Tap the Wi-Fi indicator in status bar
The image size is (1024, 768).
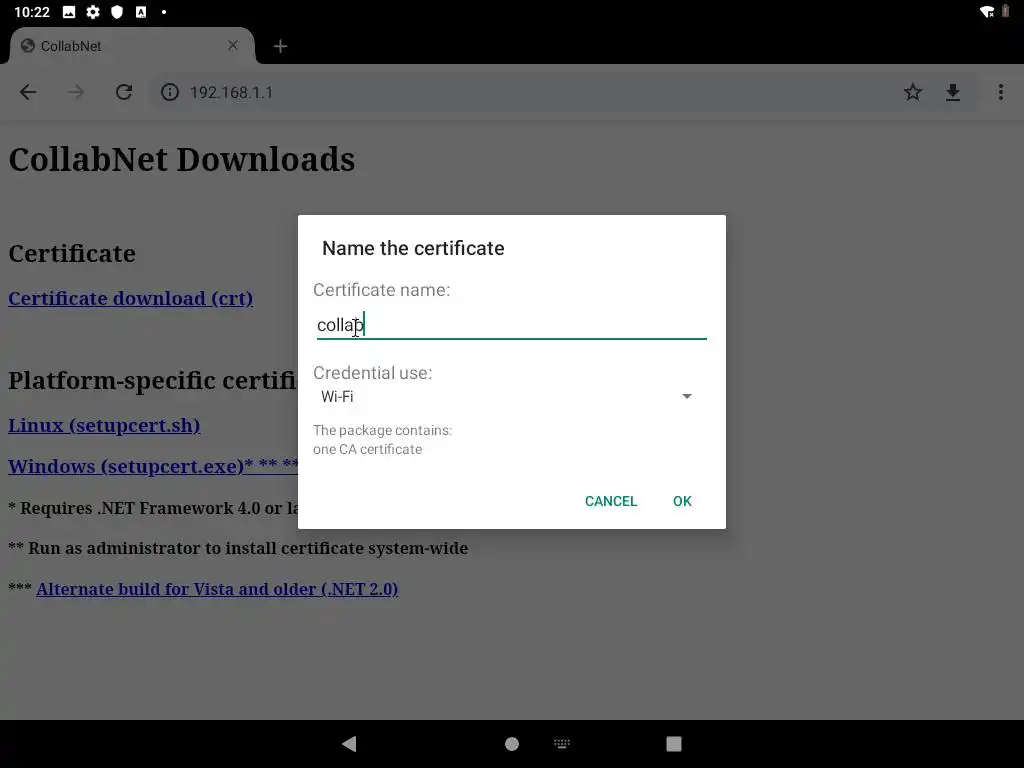tap(987, 12)
